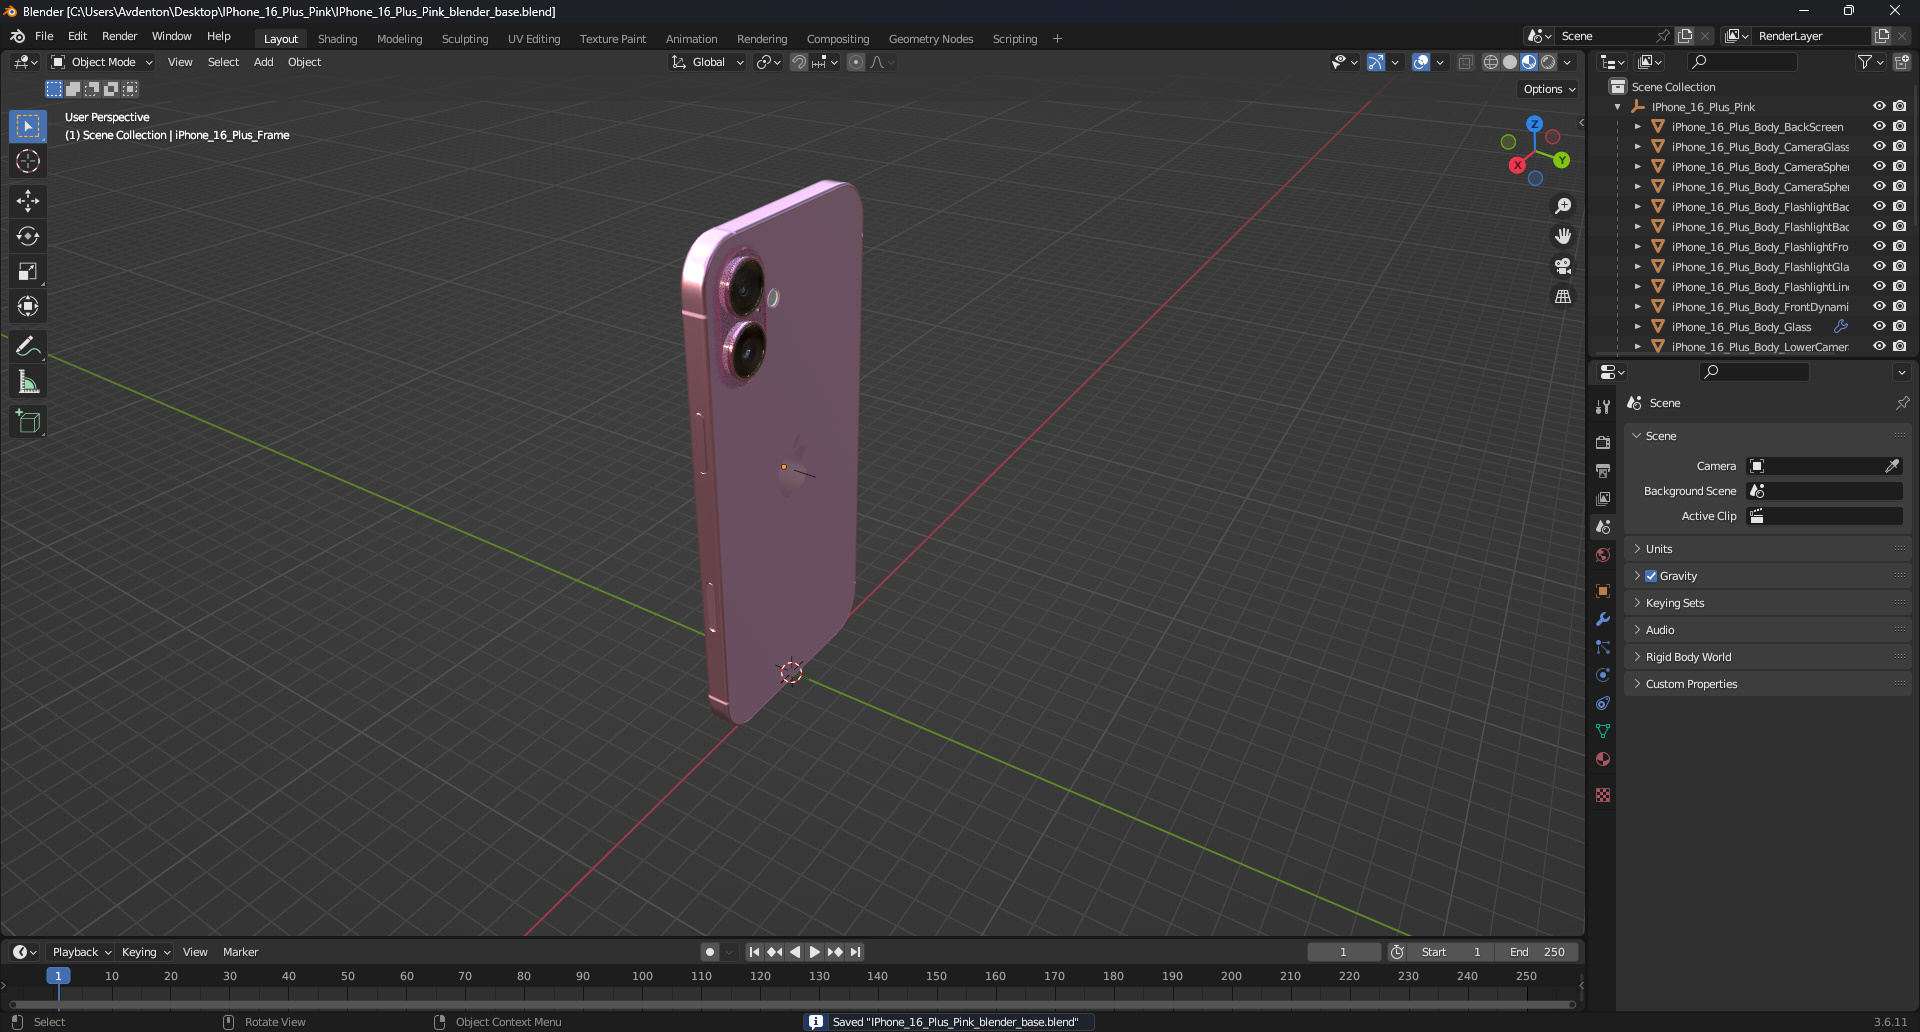This screenshot has width=1920, height=1032.
Task: Jump to the timeline end frame
Action: pos(856,952)
